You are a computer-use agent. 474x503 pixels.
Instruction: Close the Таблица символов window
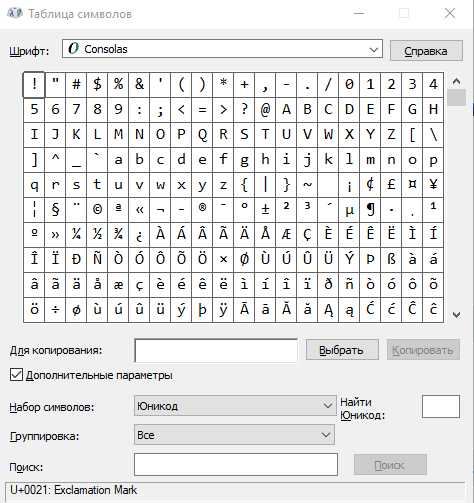click(x=450, y=13)
